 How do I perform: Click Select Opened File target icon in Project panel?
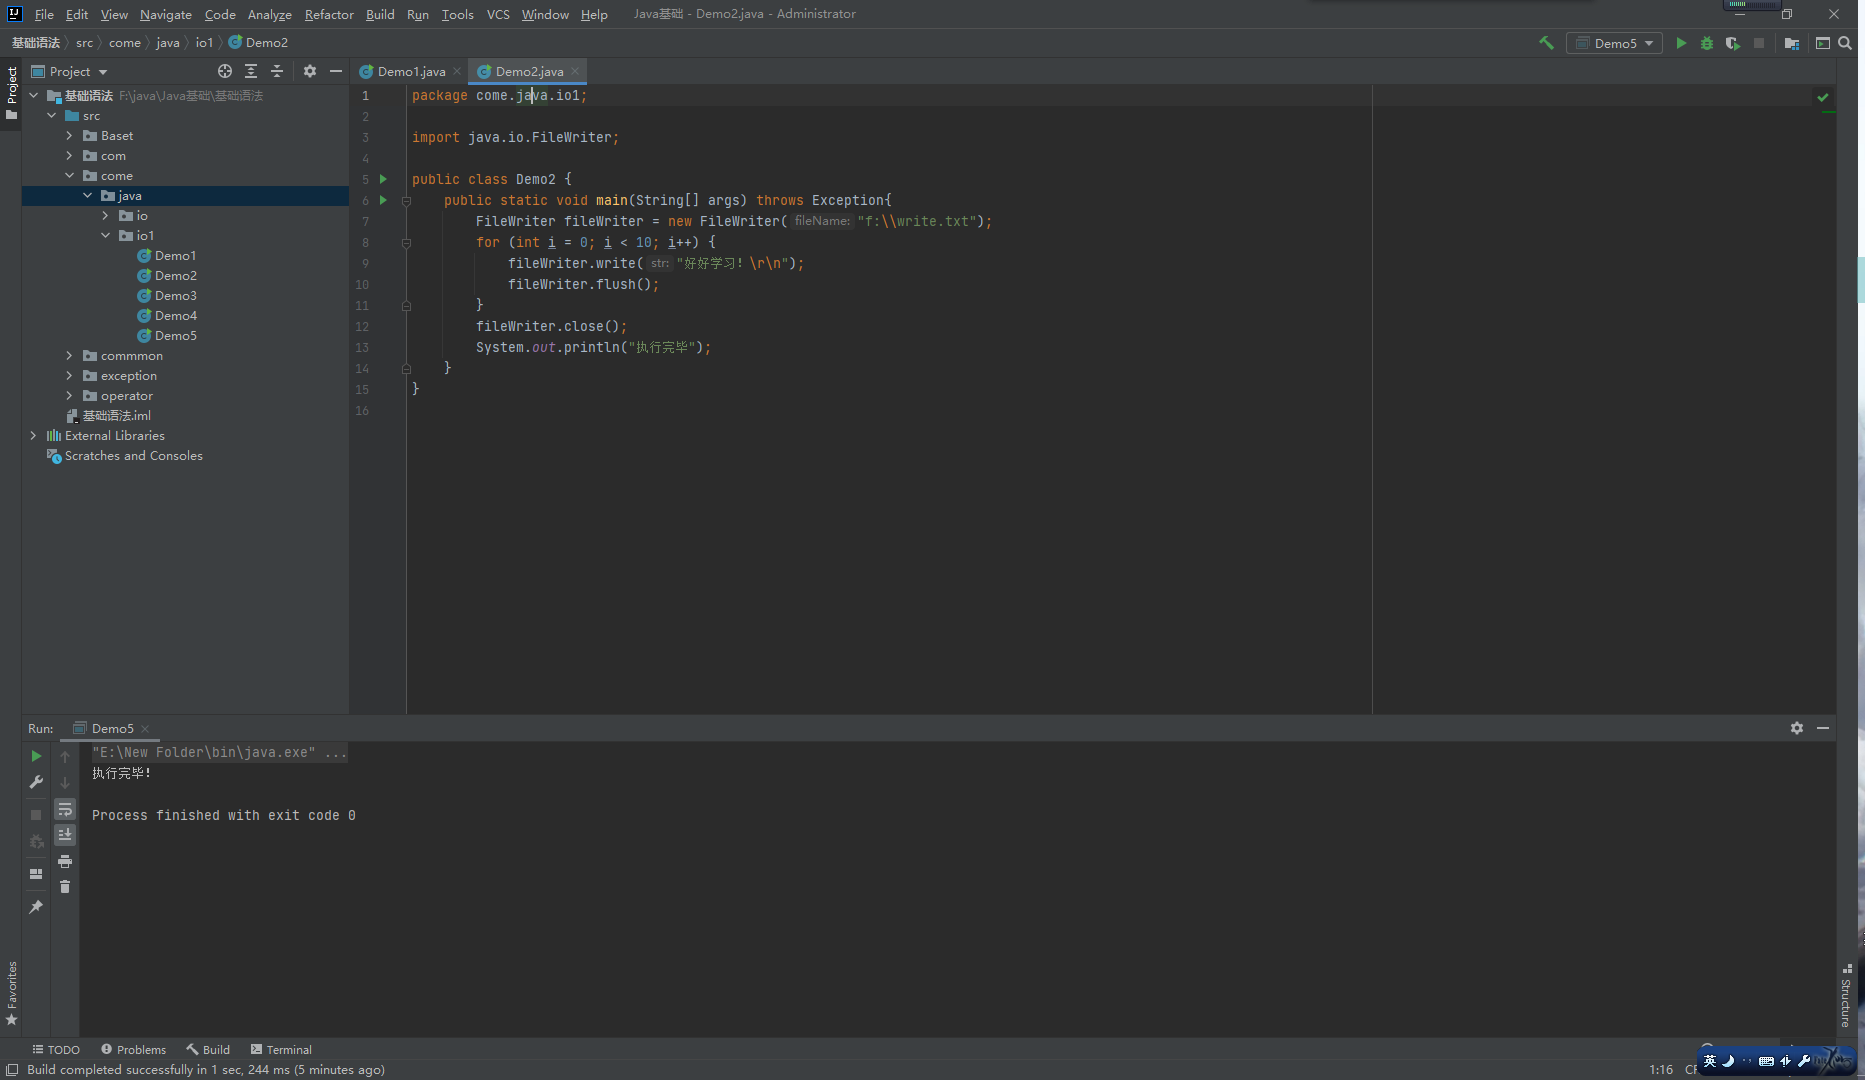225,71
